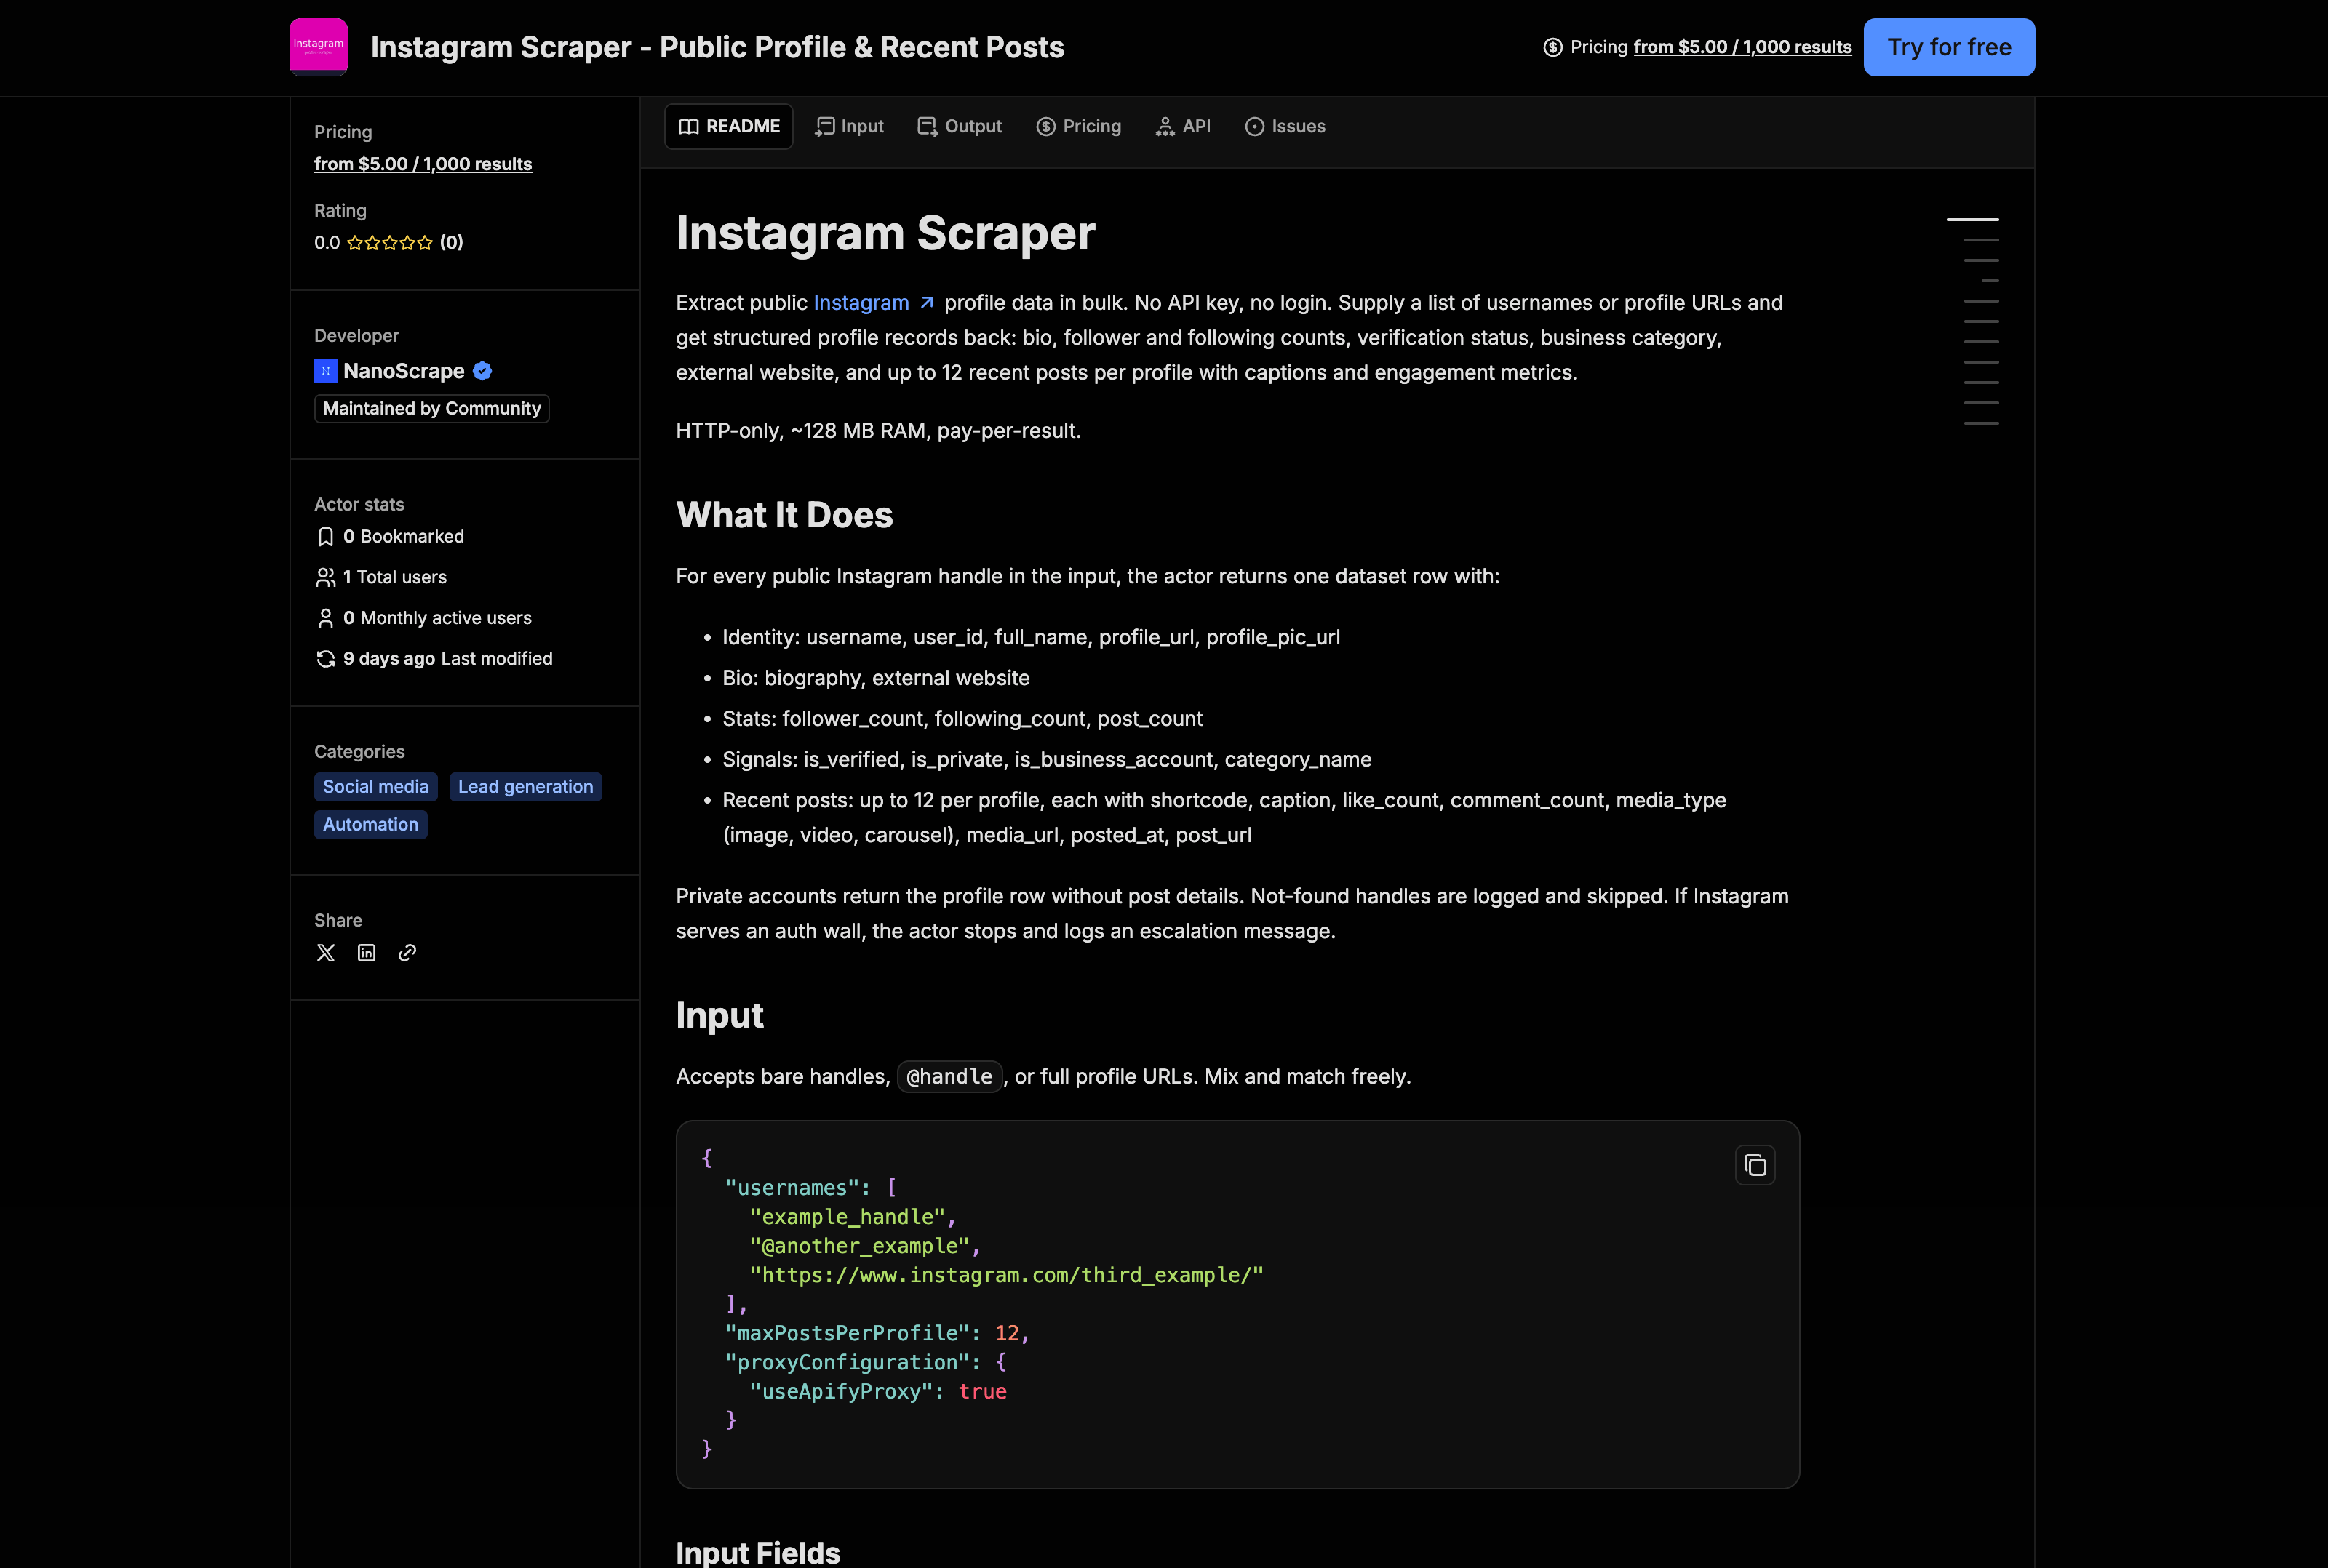The height and width of the screenshot is (1568, 2328).
Task: Switch to the Output tab
Action: 960,126
